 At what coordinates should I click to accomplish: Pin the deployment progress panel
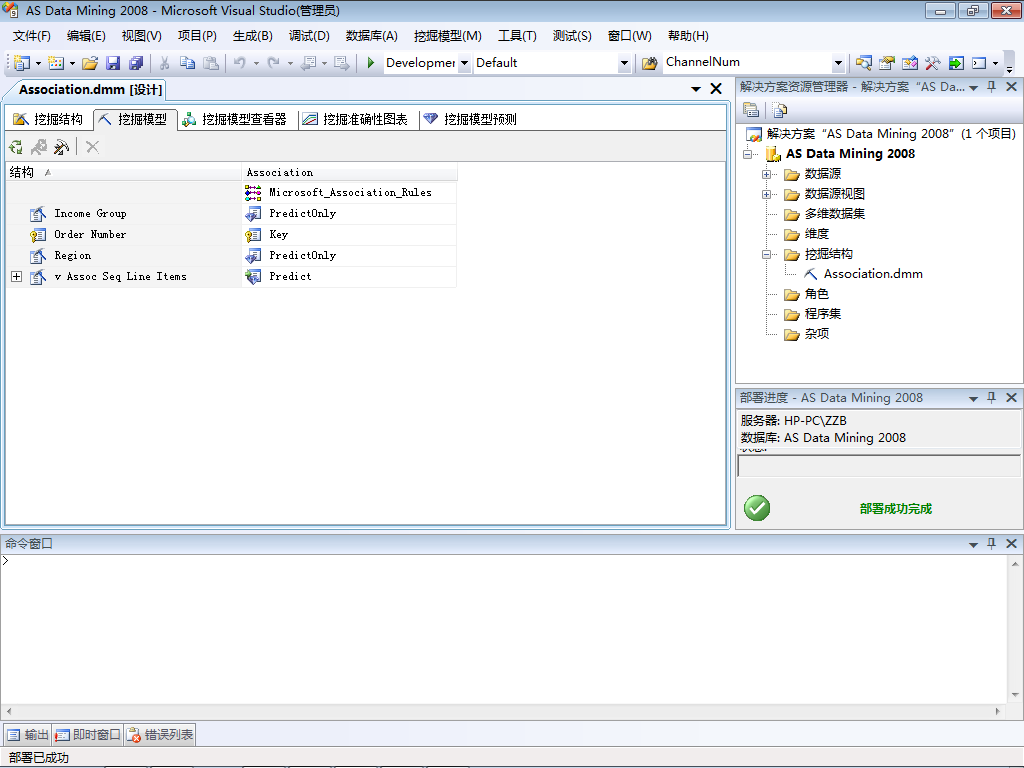[991, 397]
